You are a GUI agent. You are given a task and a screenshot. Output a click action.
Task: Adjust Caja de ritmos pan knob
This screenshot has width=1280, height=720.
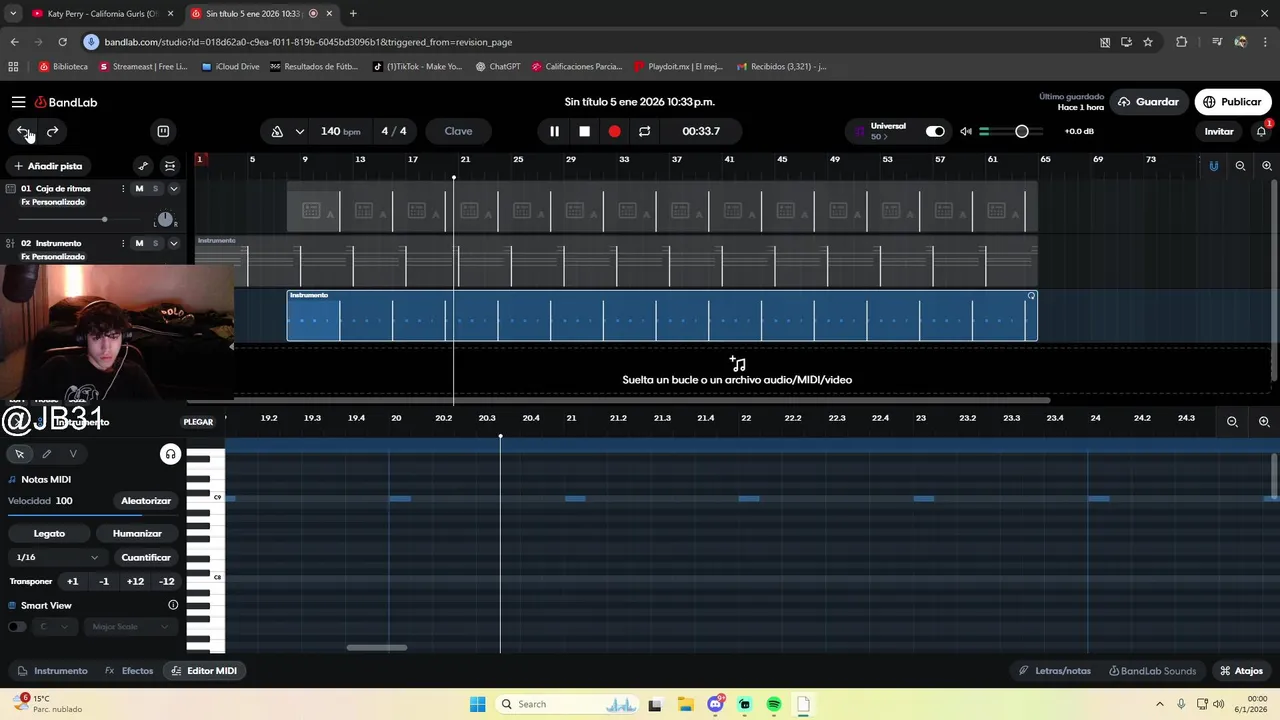click(165, 219)
